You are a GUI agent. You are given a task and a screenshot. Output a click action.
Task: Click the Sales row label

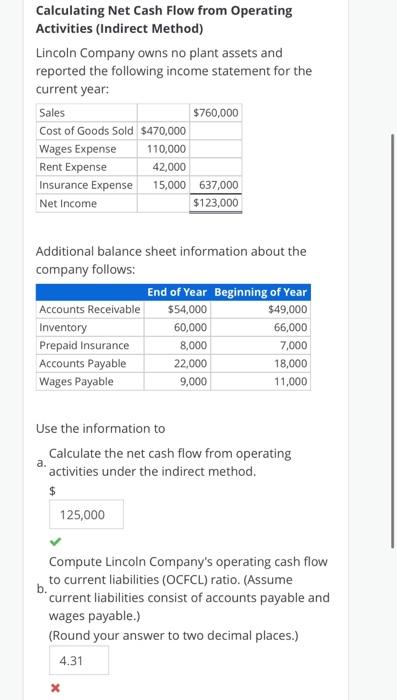tap(52, 112)
